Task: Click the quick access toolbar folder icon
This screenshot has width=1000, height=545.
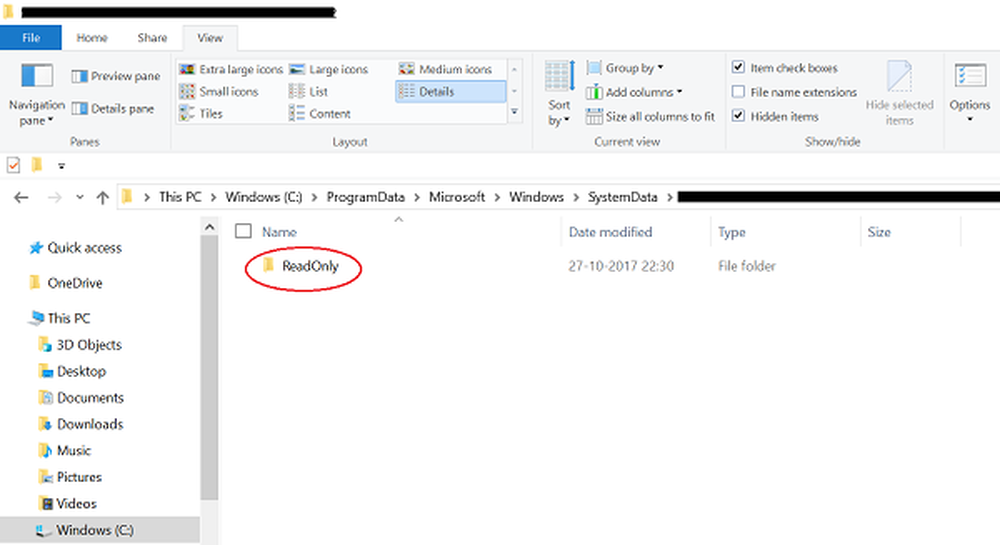Action: (37, 166)
